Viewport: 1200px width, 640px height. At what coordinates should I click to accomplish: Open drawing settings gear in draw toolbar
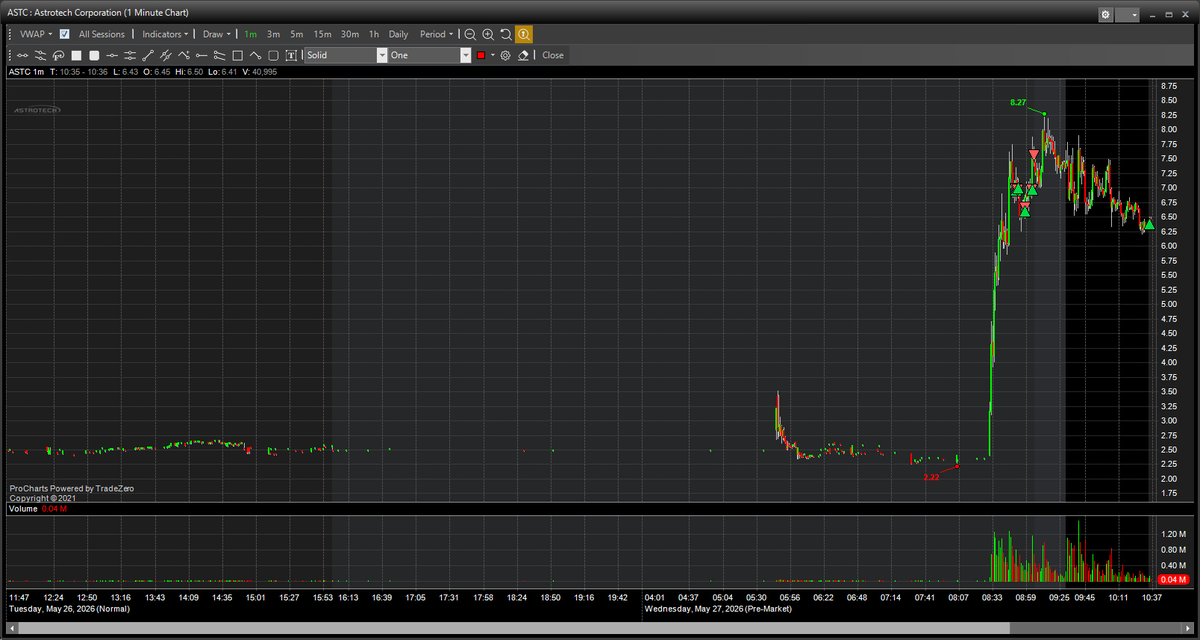505,55
